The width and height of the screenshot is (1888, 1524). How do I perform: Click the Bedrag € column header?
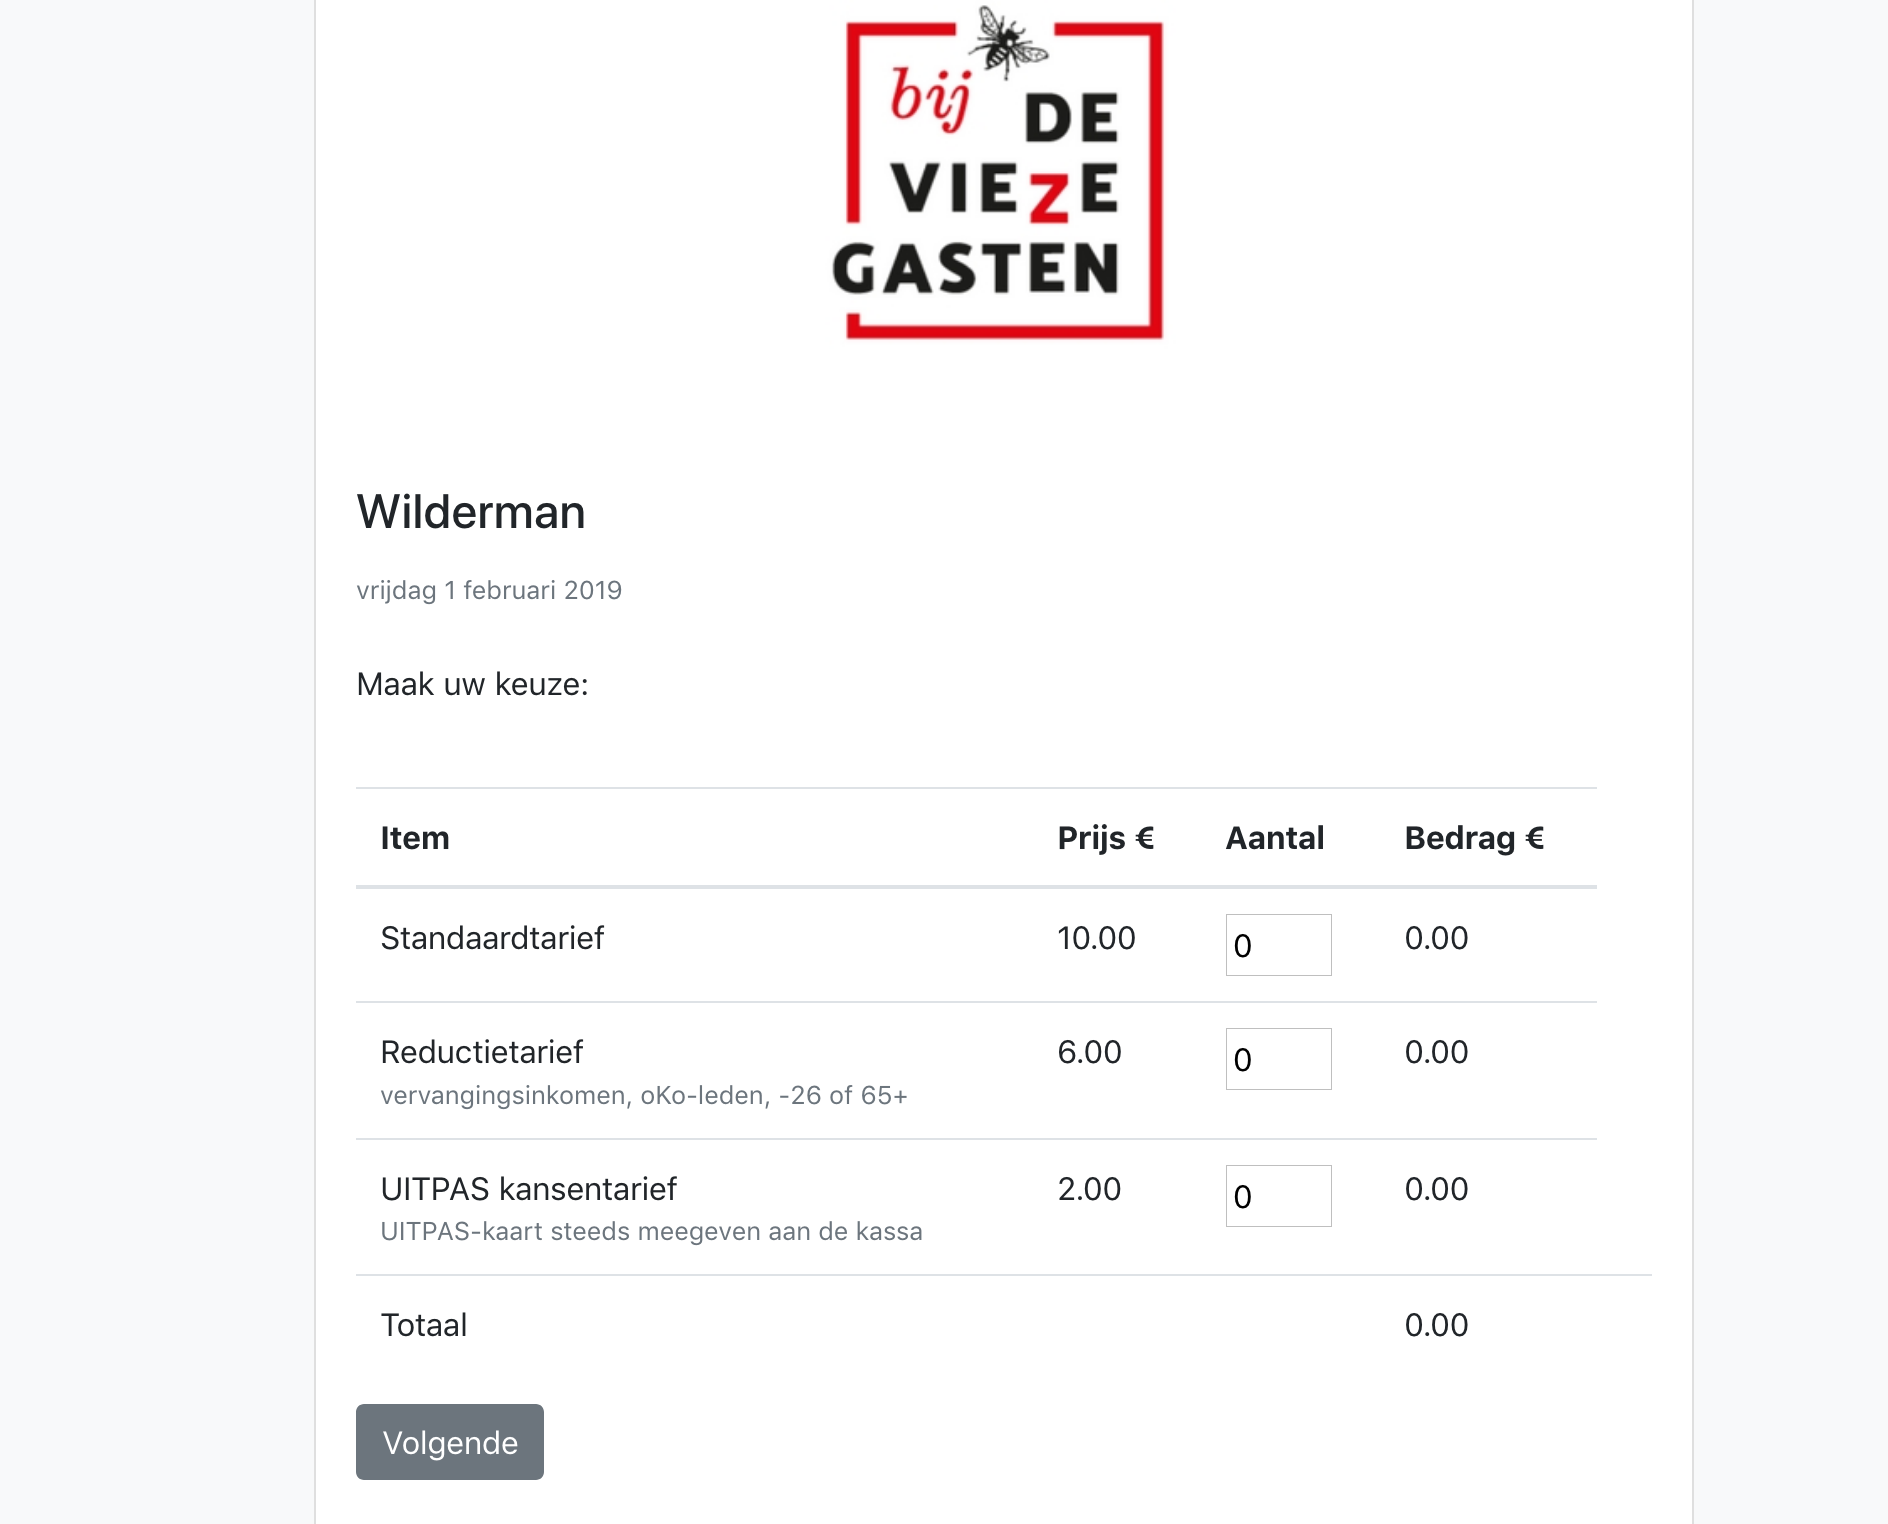coord(1474,838)
